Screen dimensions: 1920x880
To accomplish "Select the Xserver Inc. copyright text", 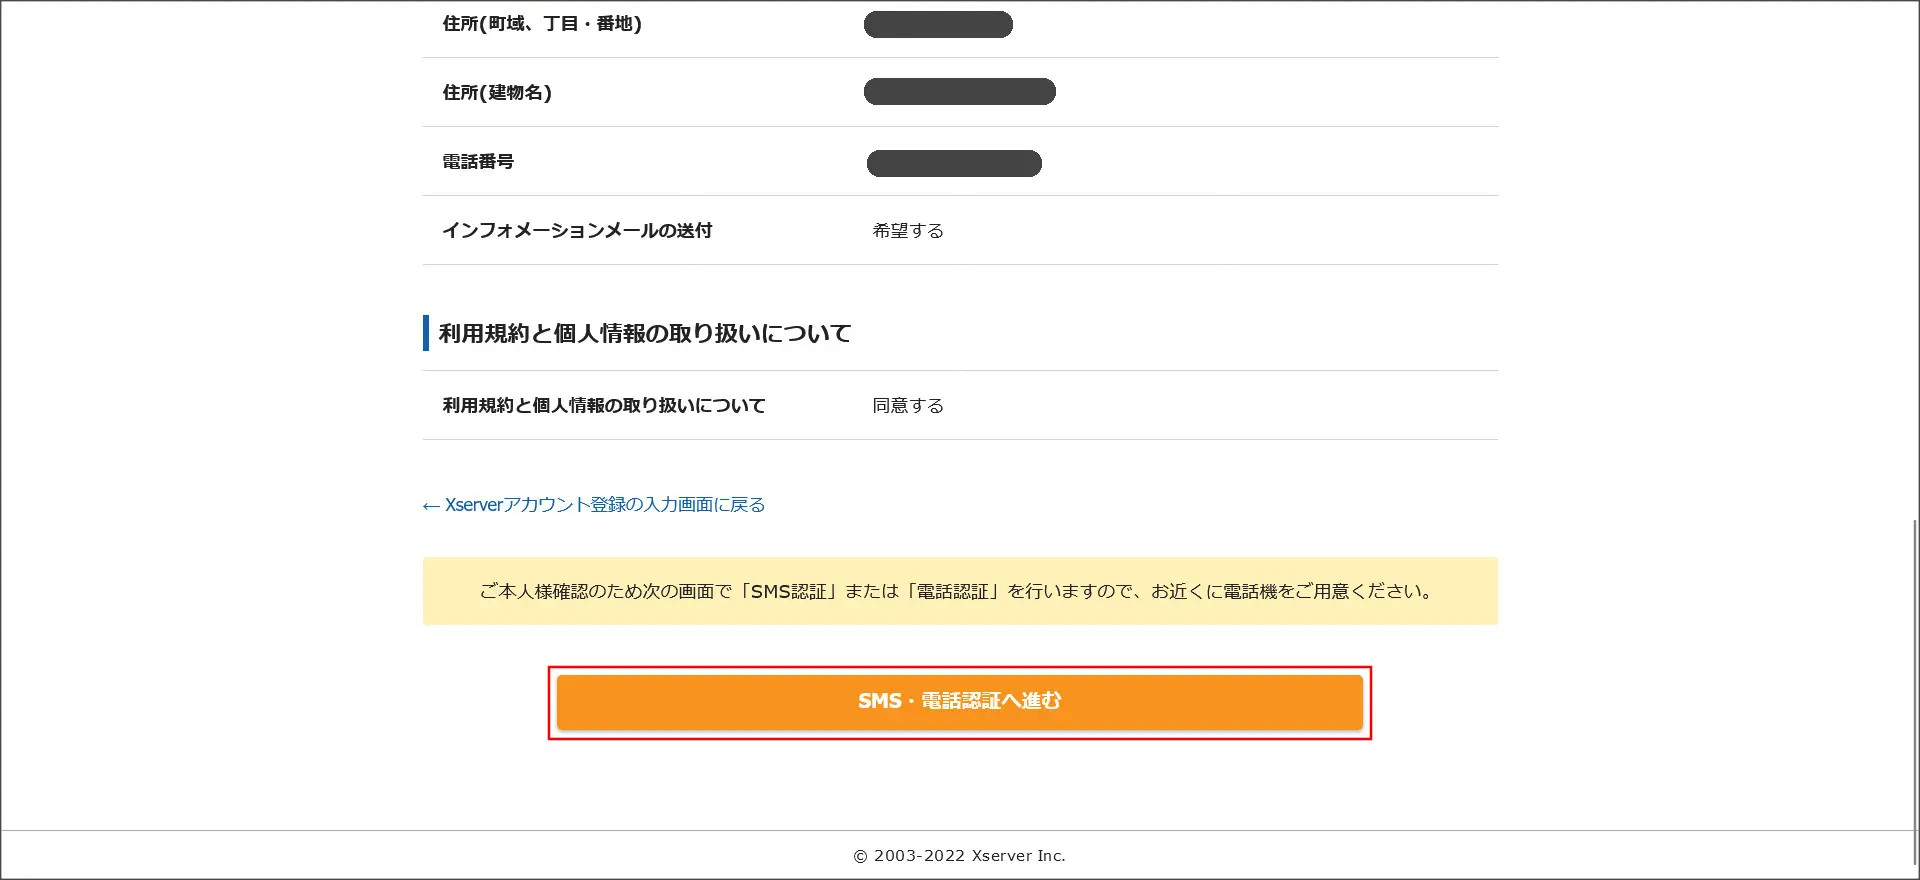I will click(x=958, y=855).
